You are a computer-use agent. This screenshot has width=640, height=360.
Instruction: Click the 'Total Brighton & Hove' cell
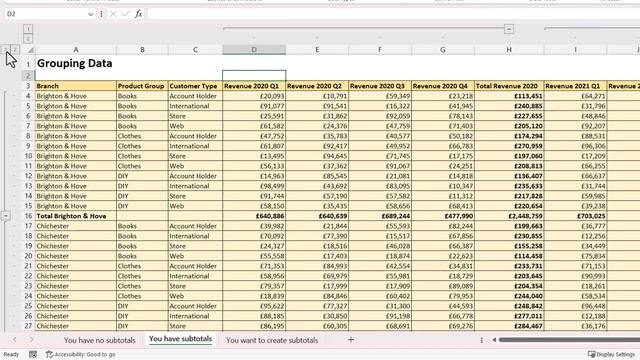[76, 216]
